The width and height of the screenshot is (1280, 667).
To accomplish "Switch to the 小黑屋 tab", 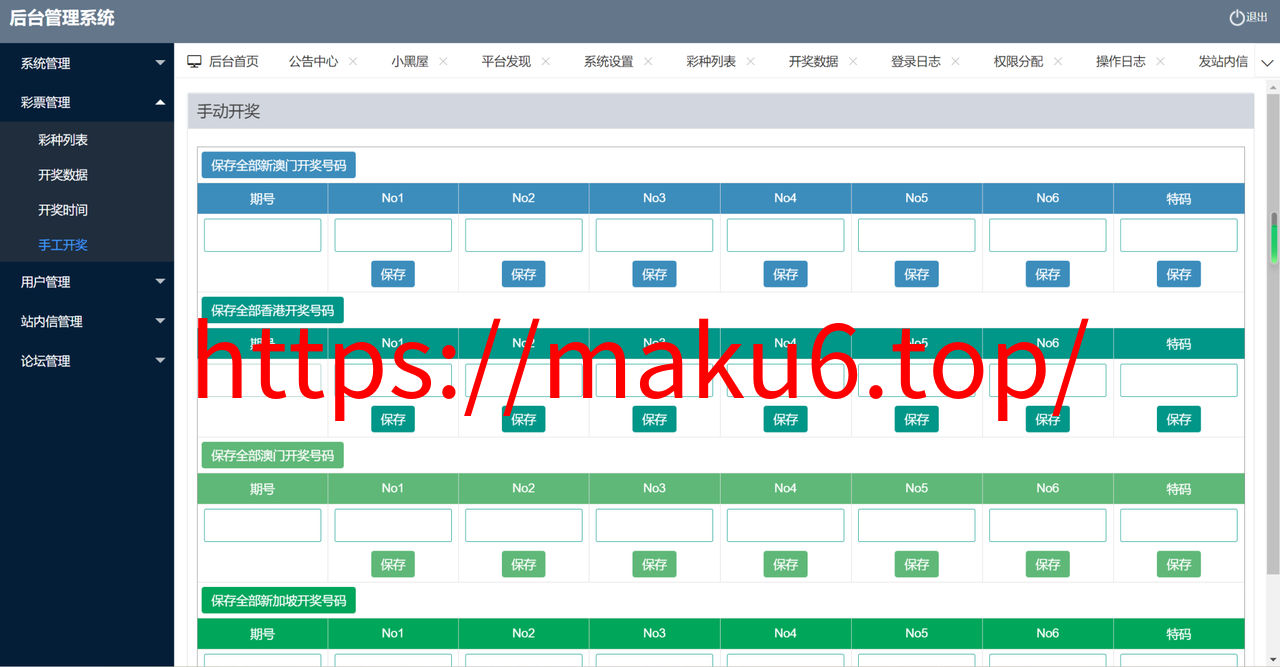I will 410,61.
